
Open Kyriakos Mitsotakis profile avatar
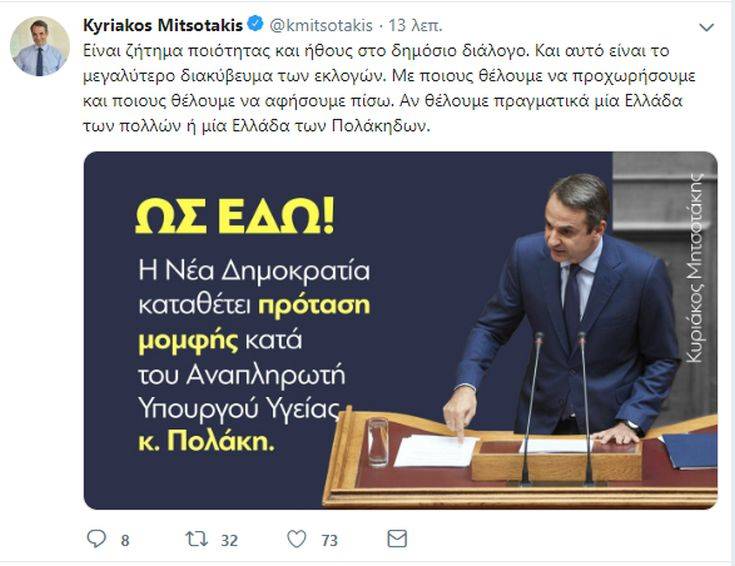click(x=40, y=46)
